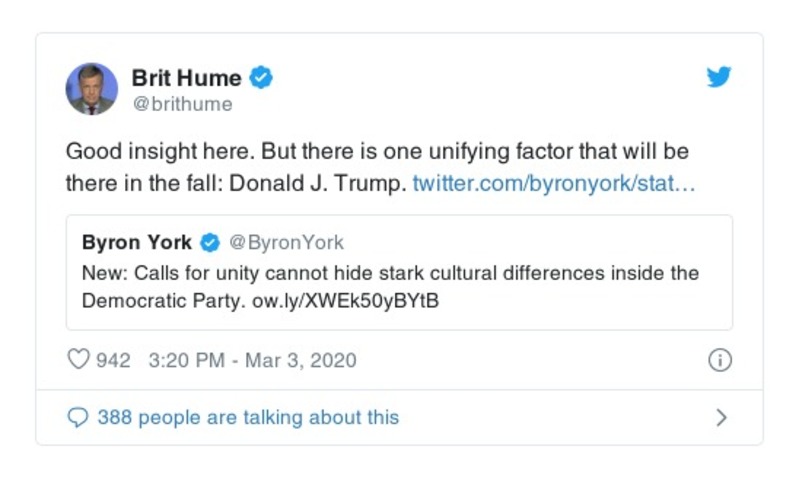The width and height of the screenshot is (799, 478).
Task: Like the tweet with the heart icon
Action: (78, 360)
